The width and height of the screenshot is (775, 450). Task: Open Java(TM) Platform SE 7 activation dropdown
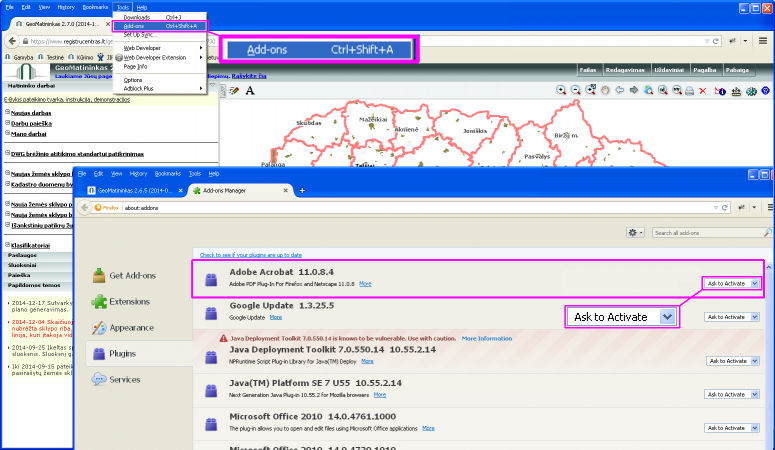click(732, 395)
